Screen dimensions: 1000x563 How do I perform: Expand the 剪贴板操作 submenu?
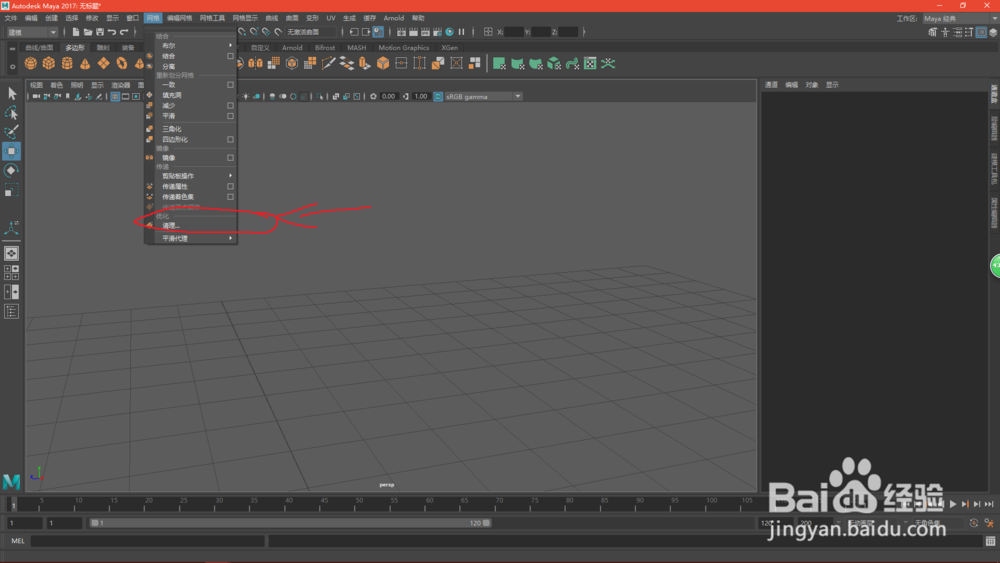click(x=191, y=176)
